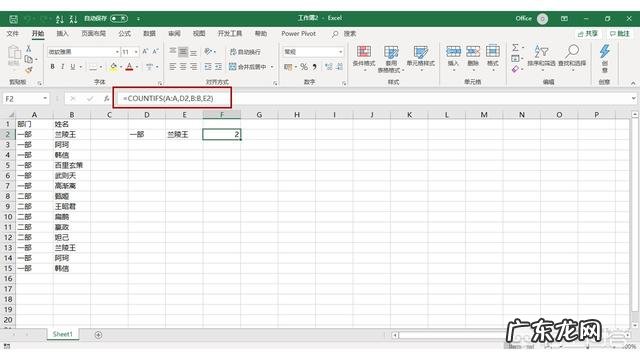This screenshot has height=360, width=640.
Task: Sort descending Z to A quick-access icon
Action: [x=73, y=19]
